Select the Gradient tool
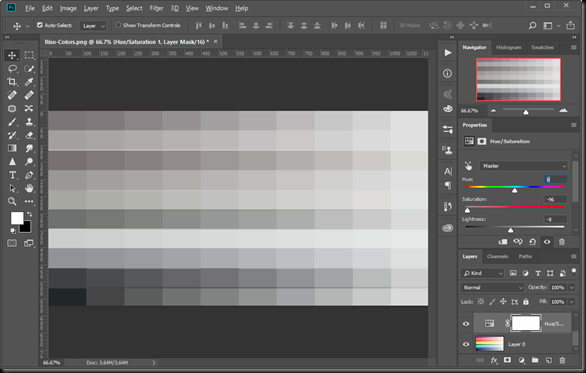 click(12, 148)
